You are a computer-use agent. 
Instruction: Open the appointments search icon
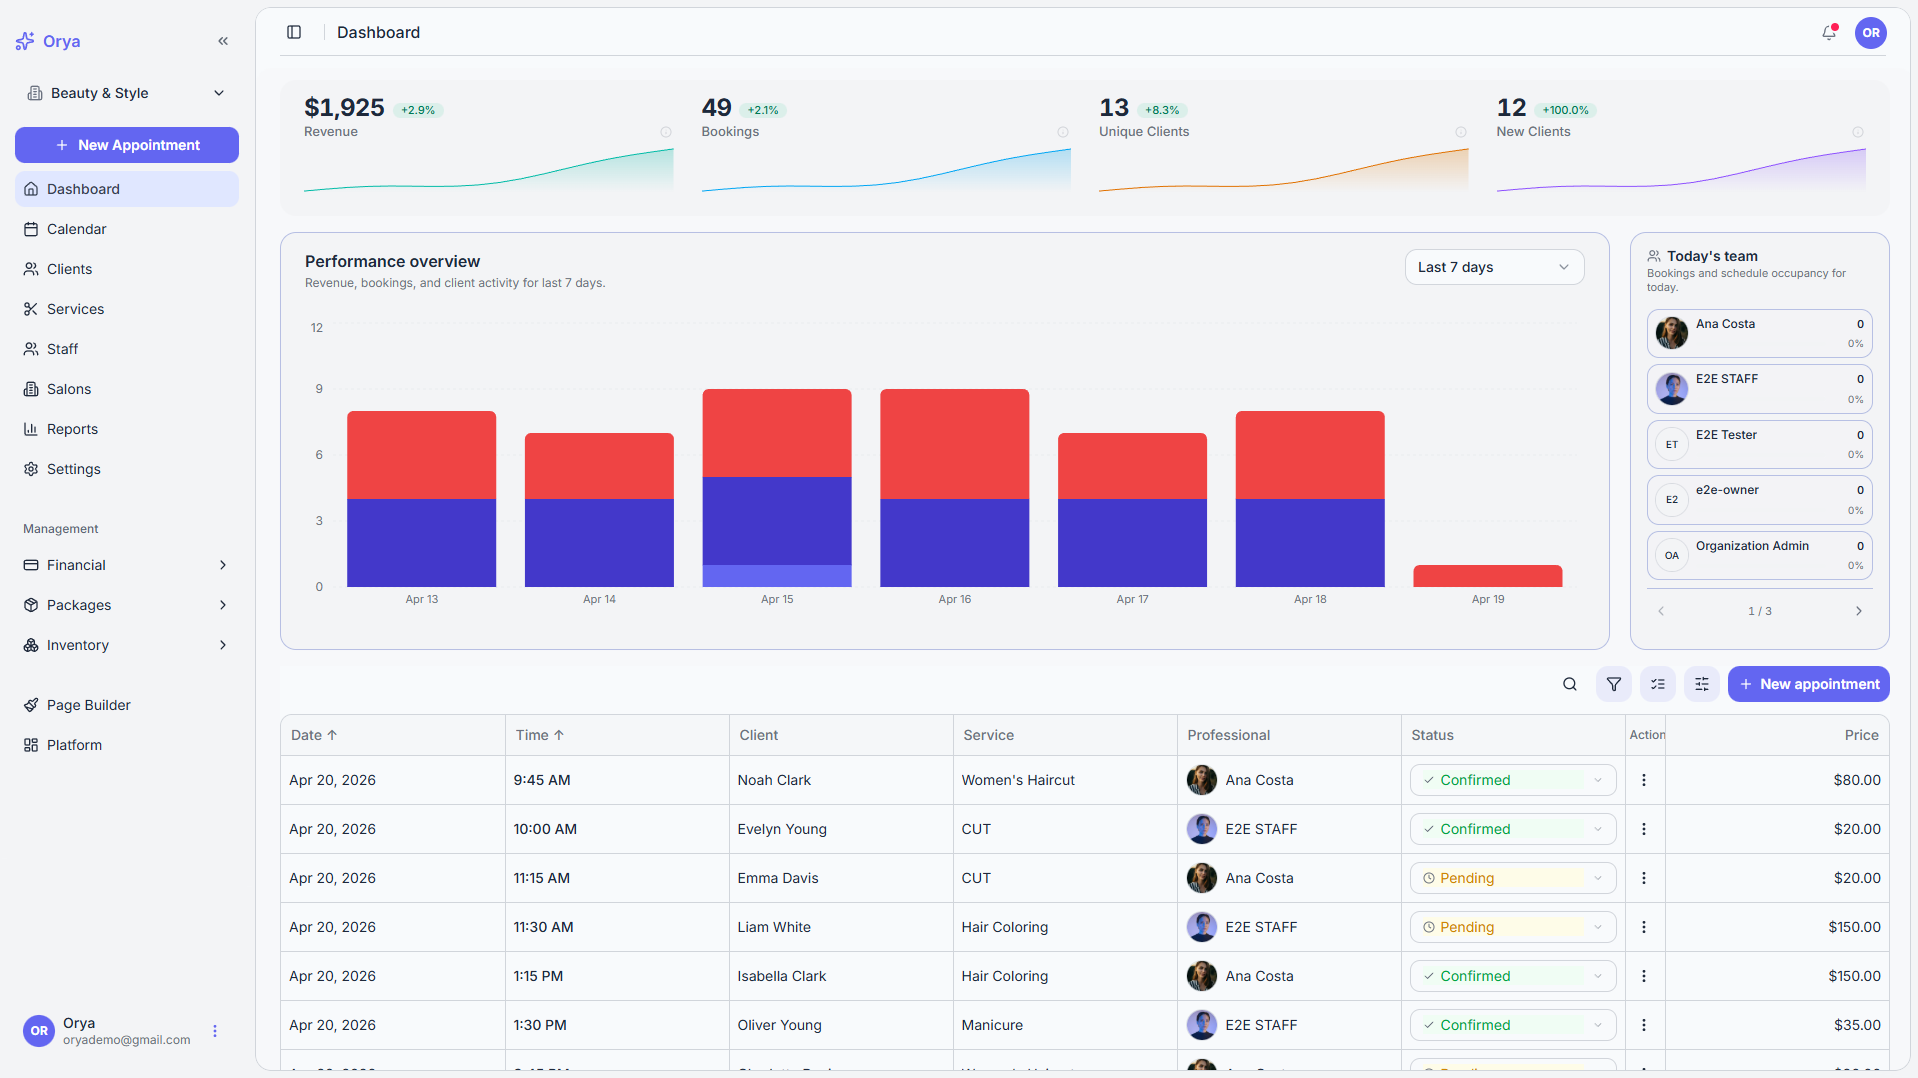click(x=1570, y=684)
